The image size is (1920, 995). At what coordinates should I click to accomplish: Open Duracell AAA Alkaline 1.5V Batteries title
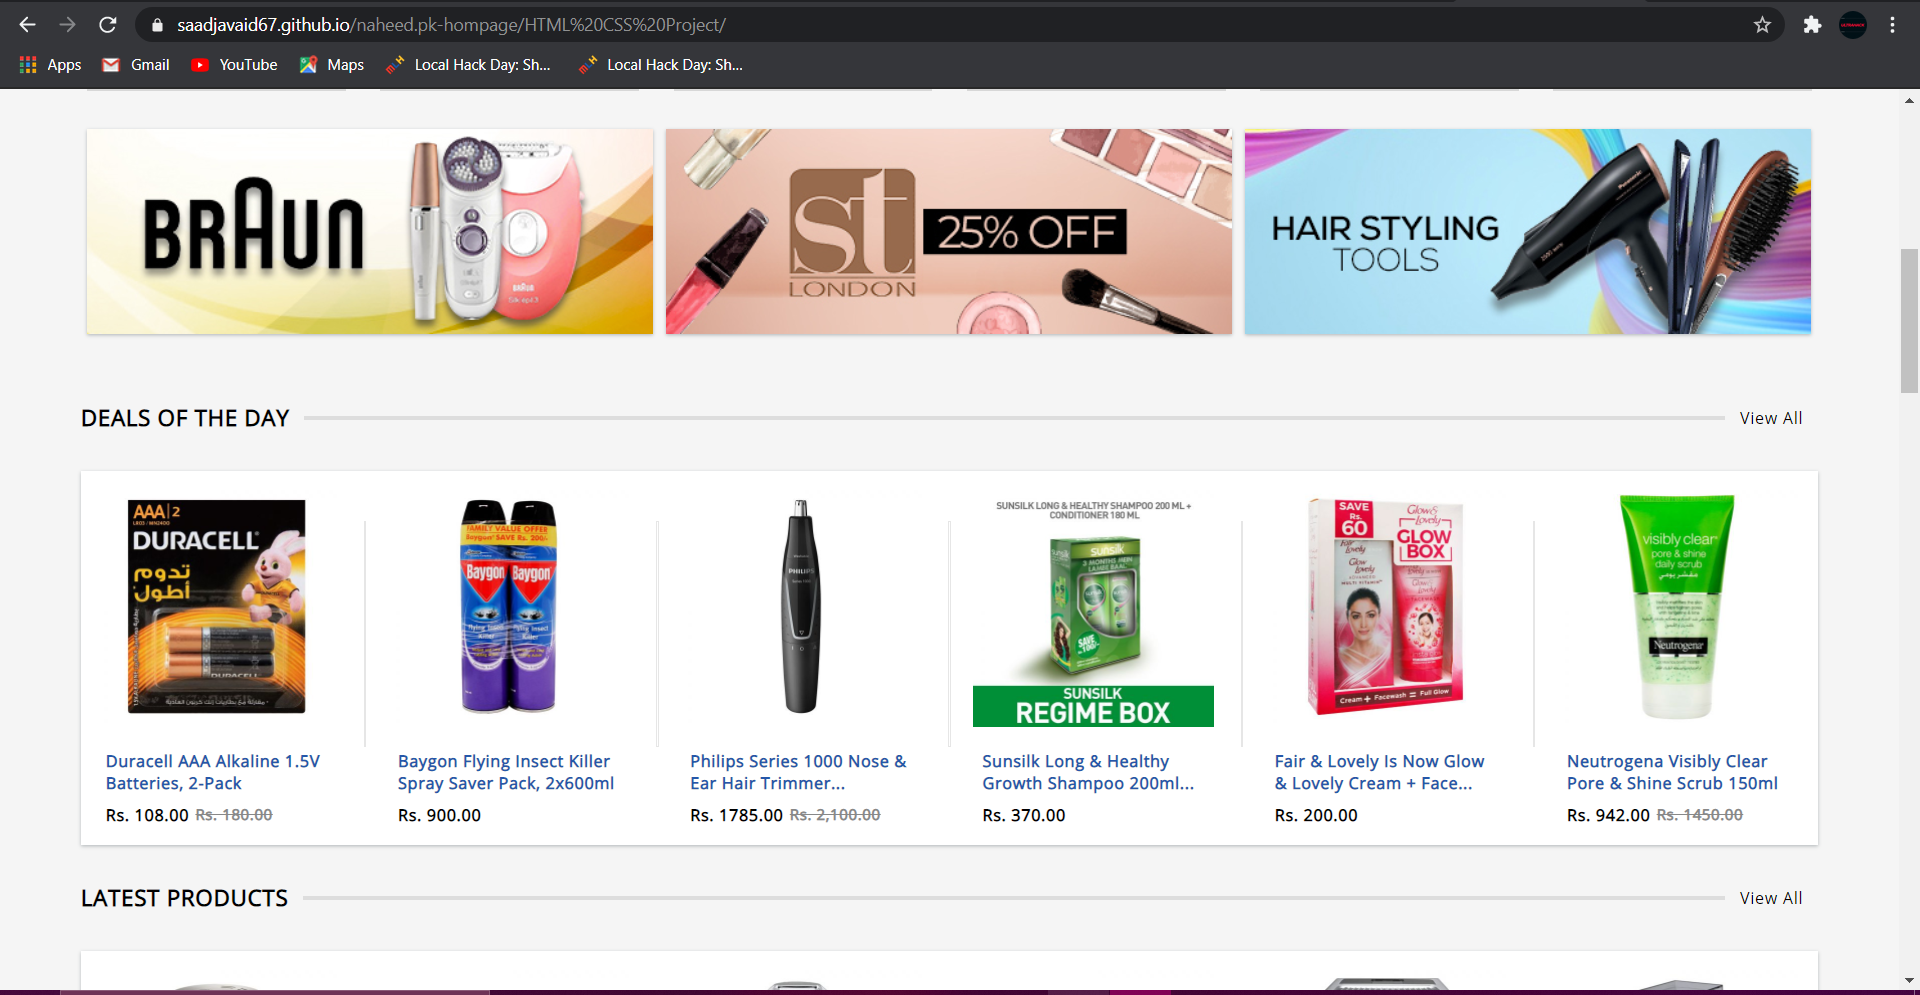(x=213, y=772)
